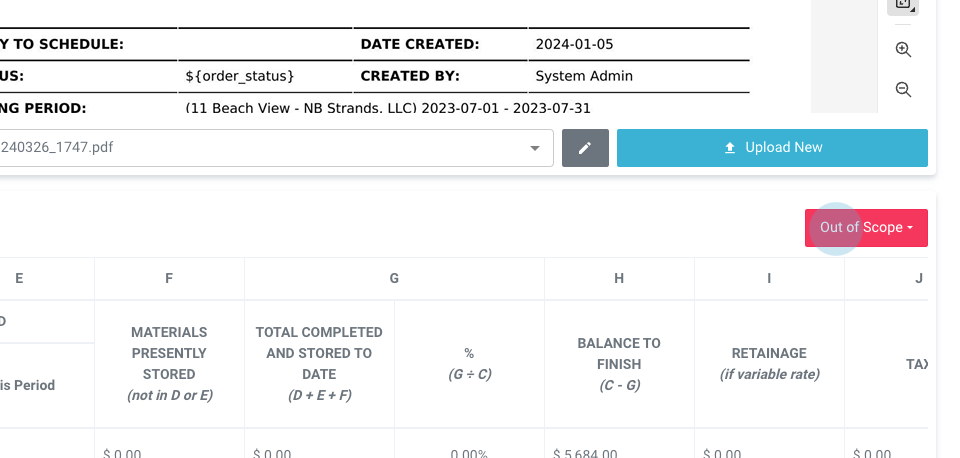Click the pencil edit button
Screen dimensions: 960x458
click(585, 148)
